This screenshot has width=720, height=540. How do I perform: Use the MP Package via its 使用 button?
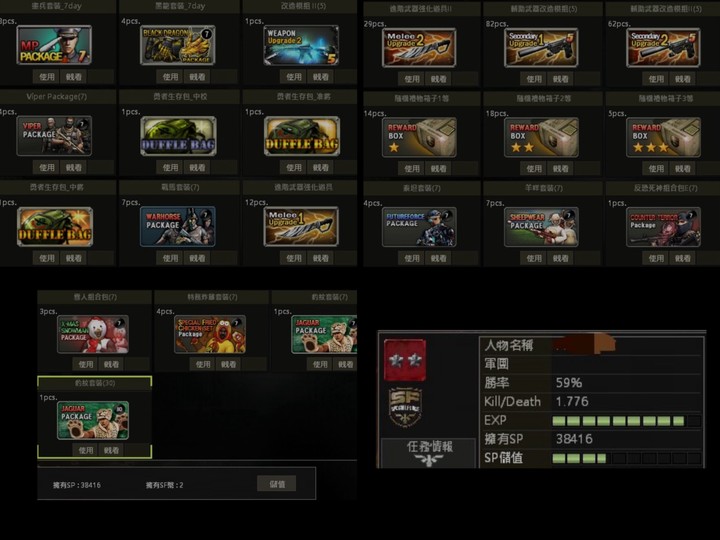(47, 77)
